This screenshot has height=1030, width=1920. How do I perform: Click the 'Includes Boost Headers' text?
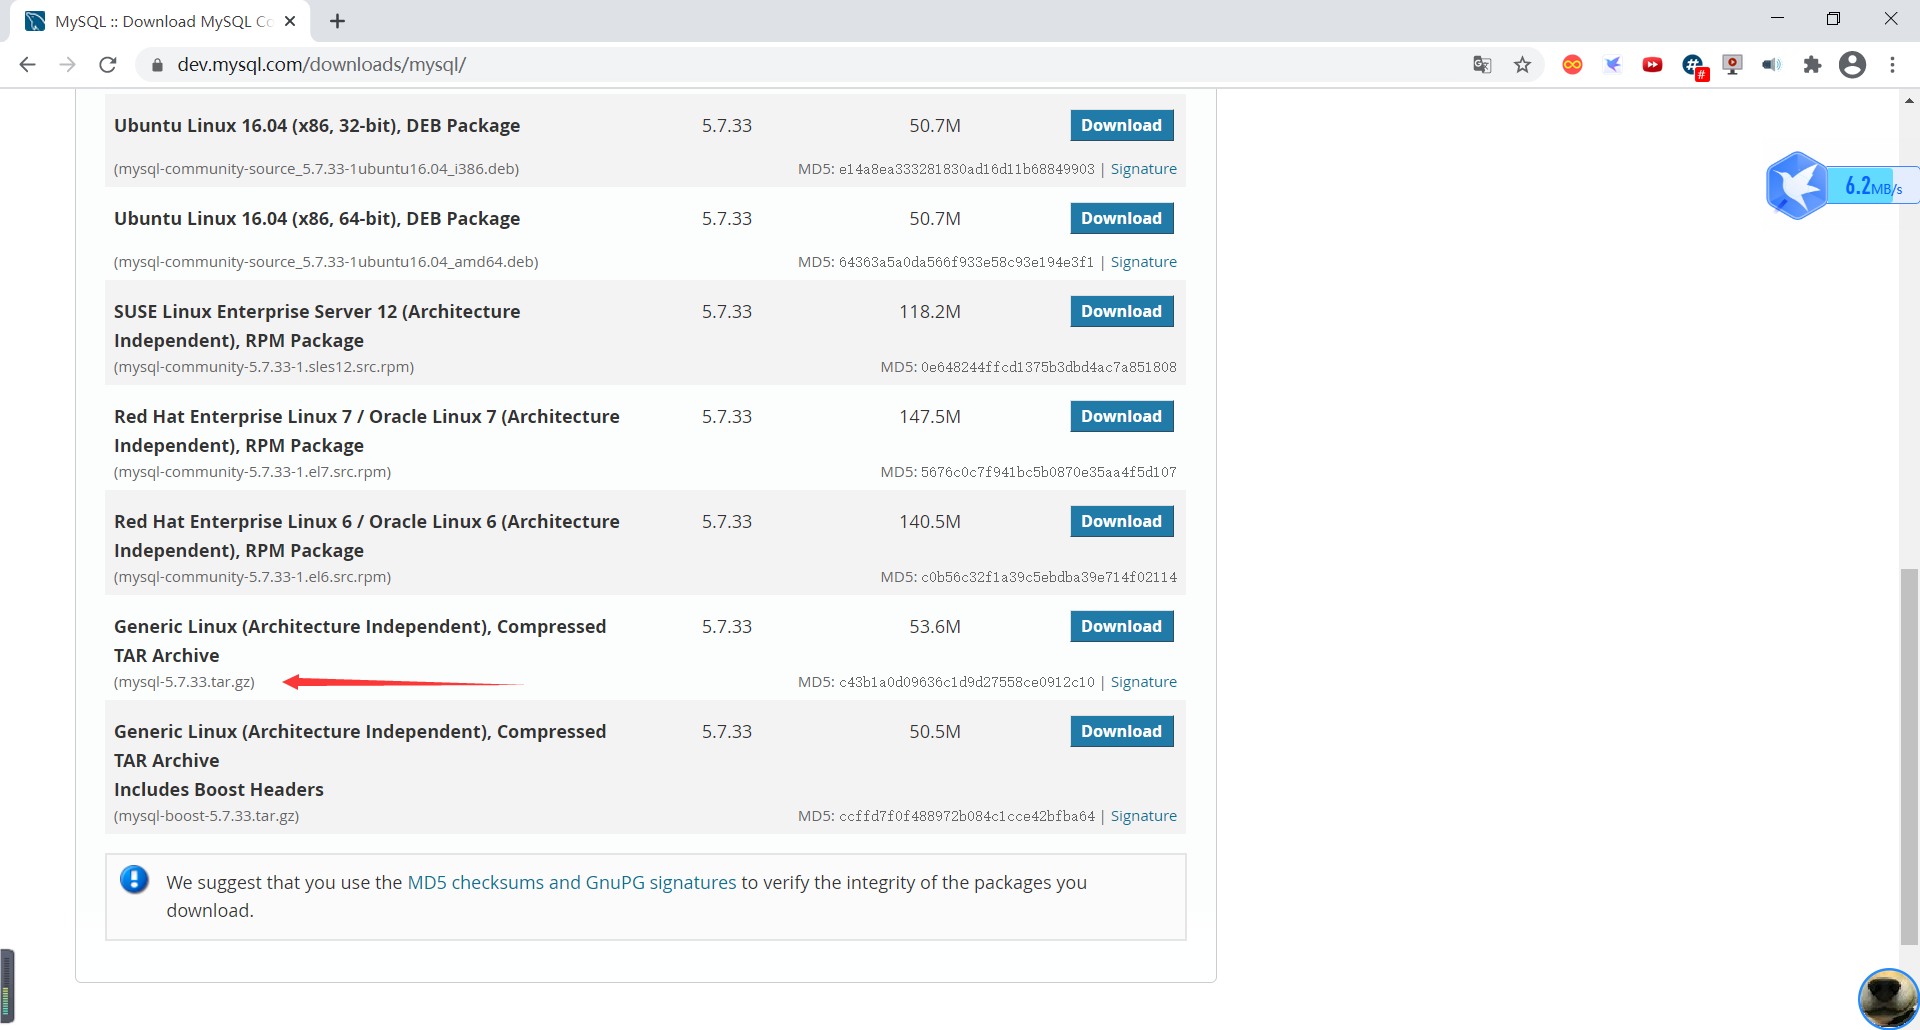coord(219,789)
